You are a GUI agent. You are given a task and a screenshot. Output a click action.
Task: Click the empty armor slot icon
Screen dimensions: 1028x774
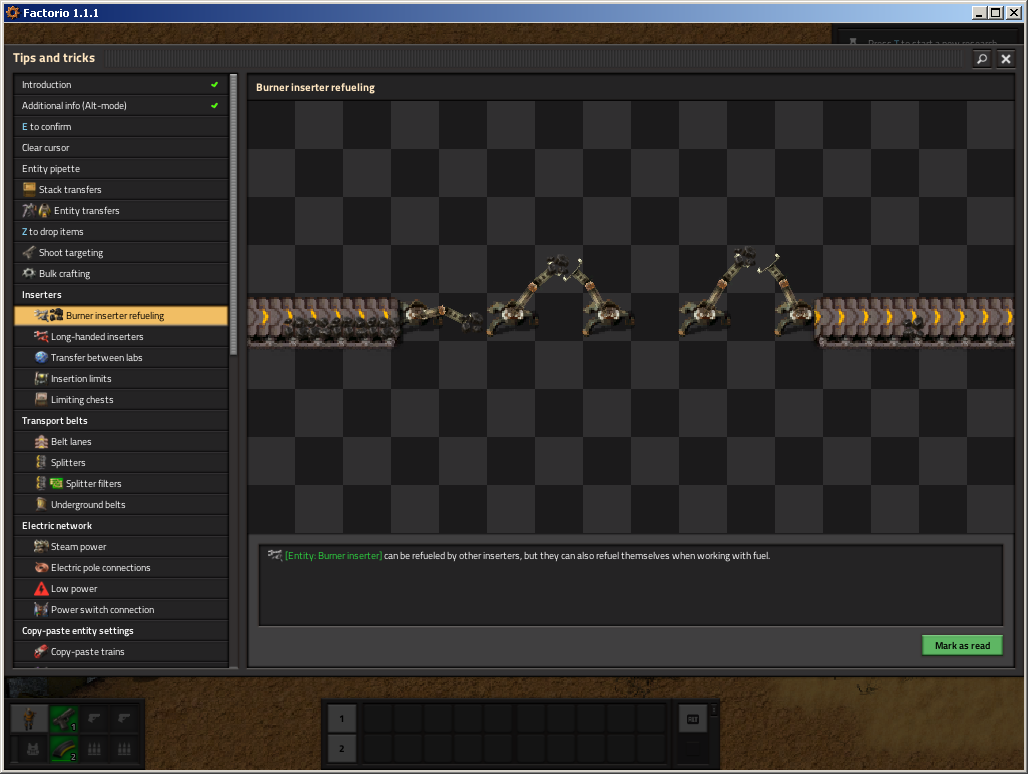coord(33,748)
